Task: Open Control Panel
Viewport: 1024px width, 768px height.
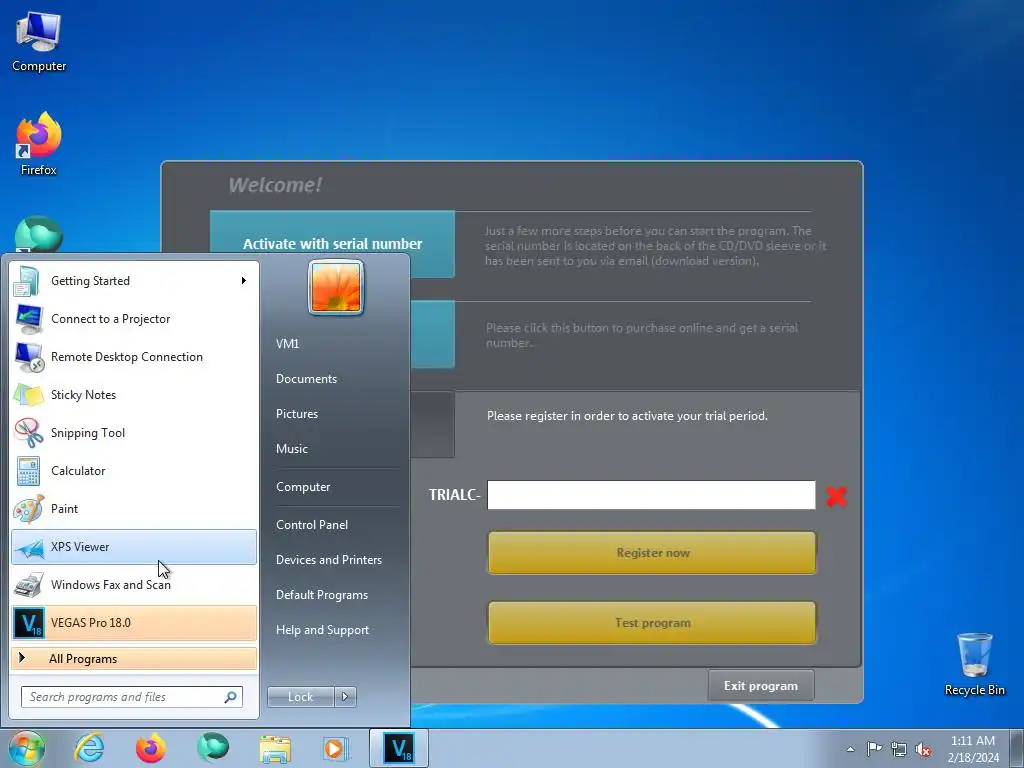Action: click(x=312, y=525)
